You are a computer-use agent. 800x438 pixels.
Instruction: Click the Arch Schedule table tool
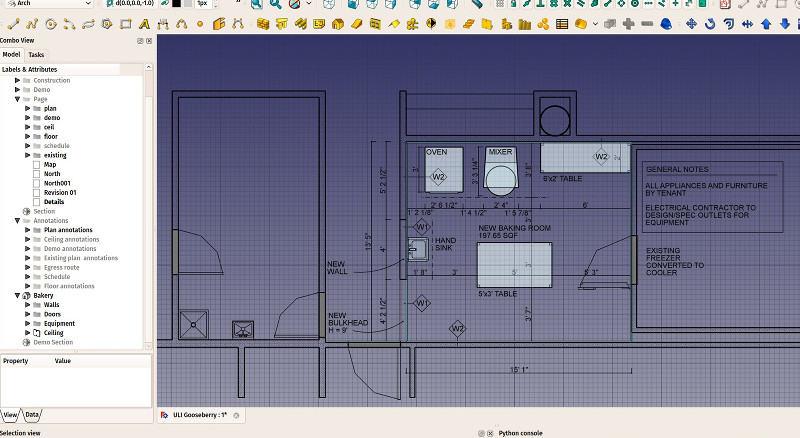pos(562,24)
